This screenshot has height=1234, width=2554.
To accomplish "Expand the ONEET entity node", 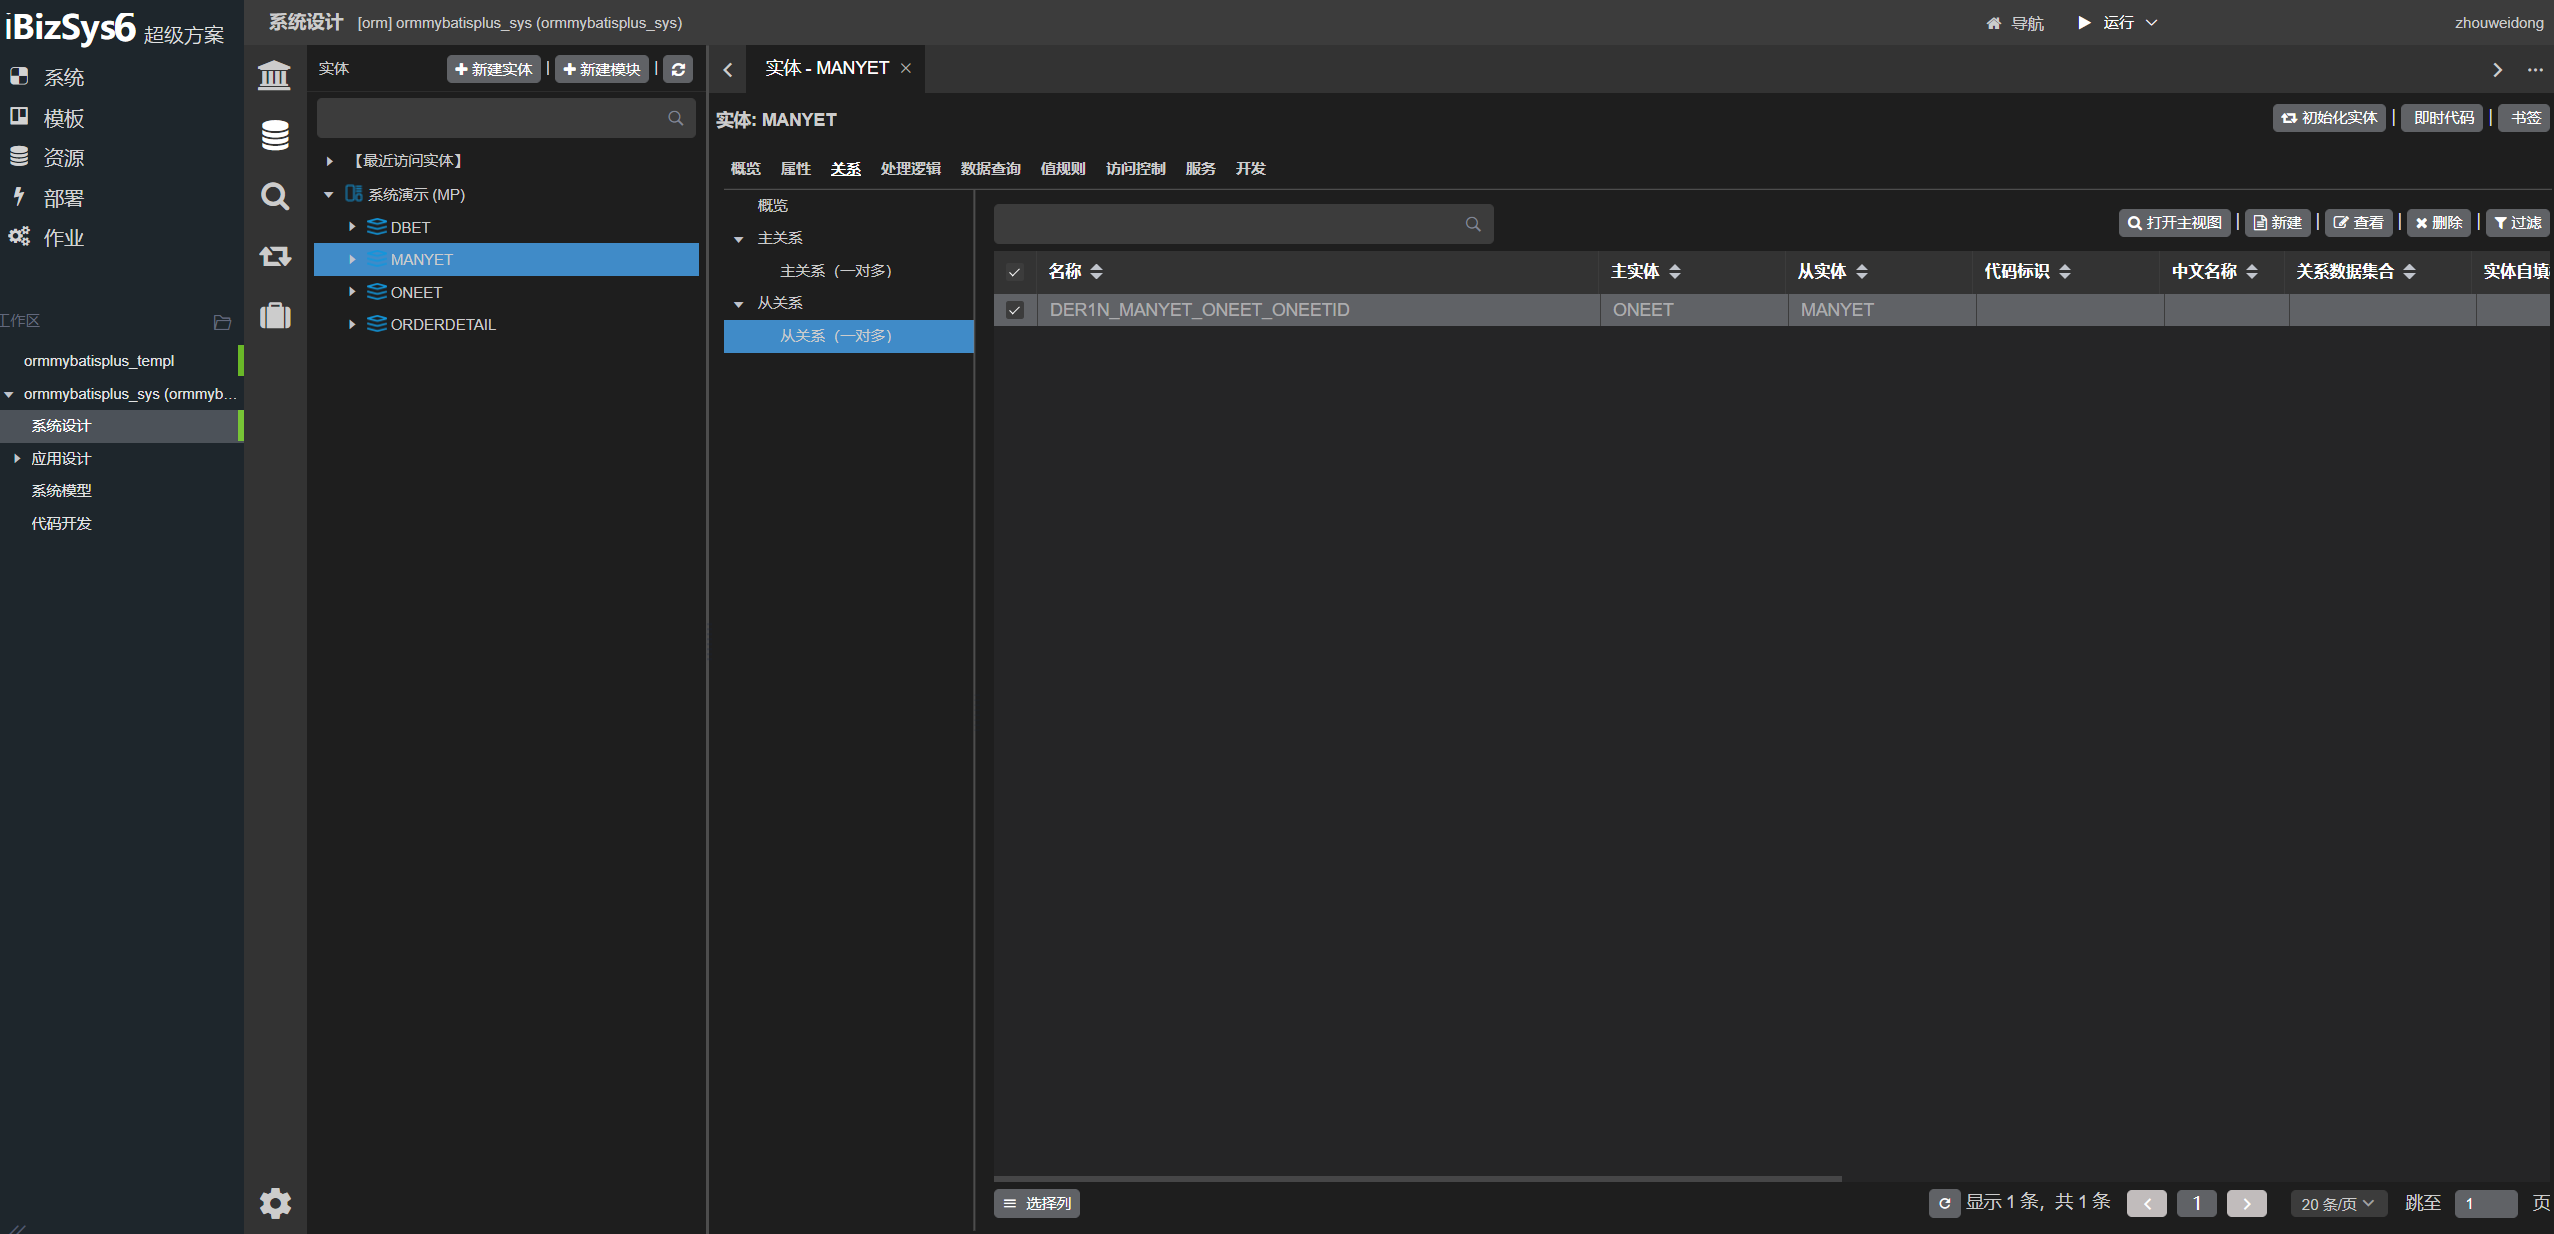I will (352, 292).
